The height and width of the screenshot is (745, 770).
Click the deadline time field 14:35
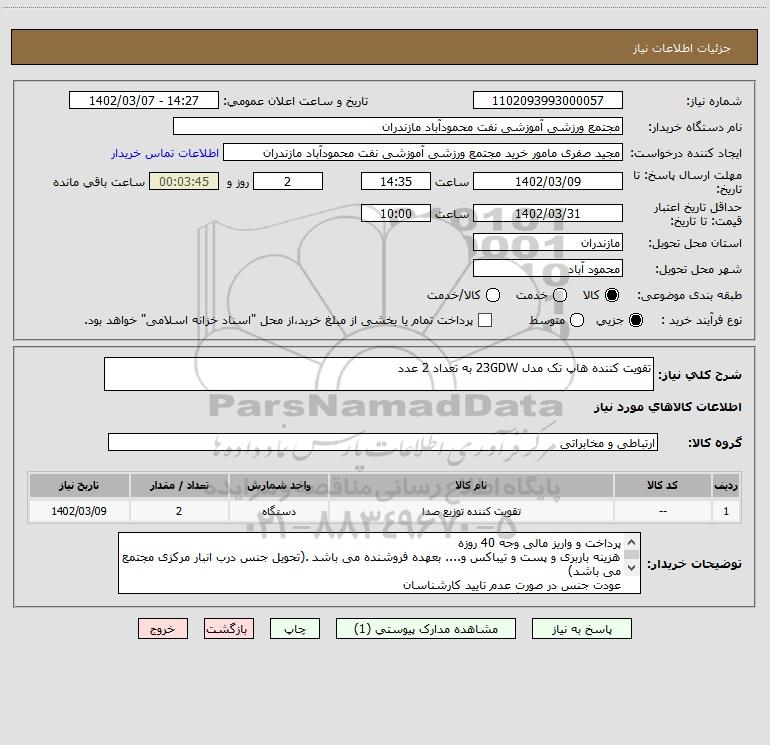coord(396,182)
